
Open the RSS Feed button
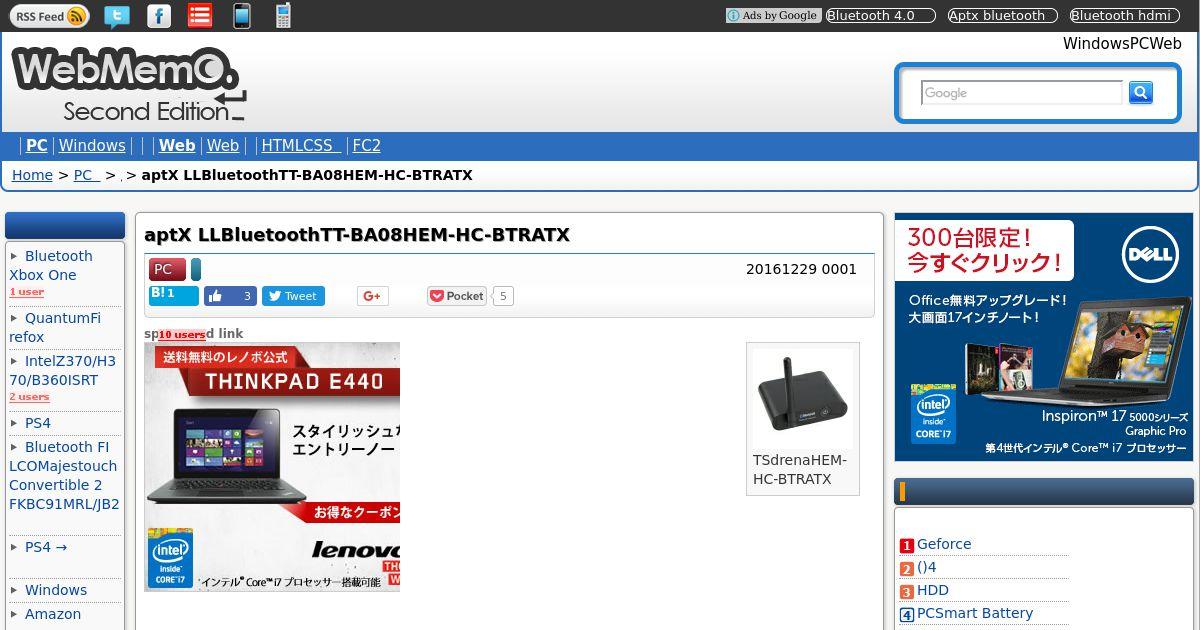50,16
